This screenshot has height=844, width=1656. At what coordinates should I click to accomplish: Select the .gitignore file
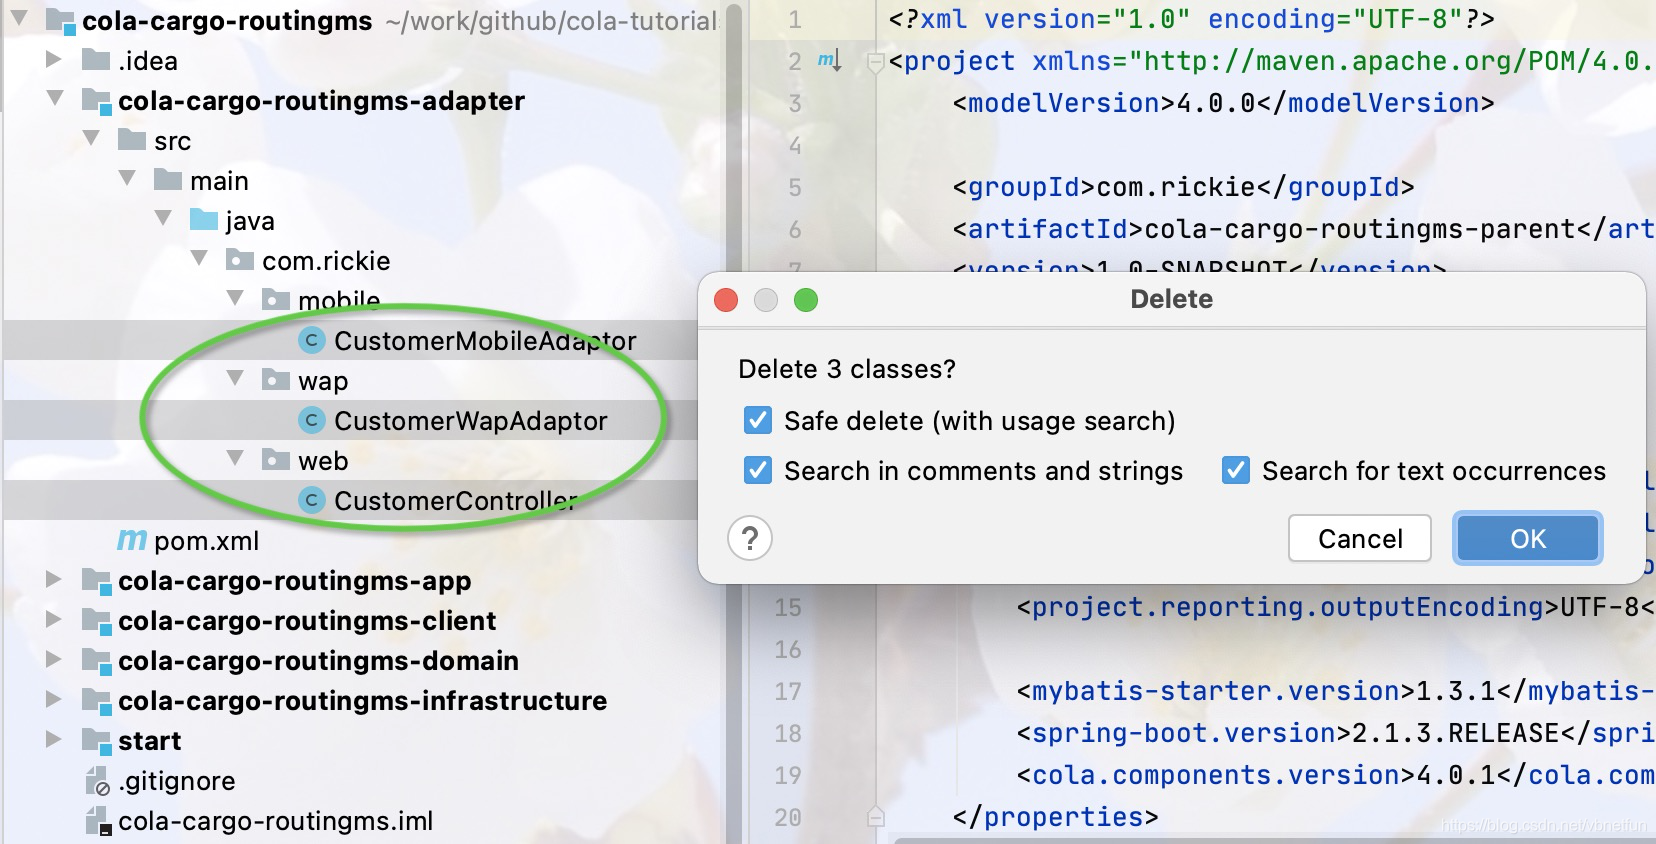click(177, 781)
